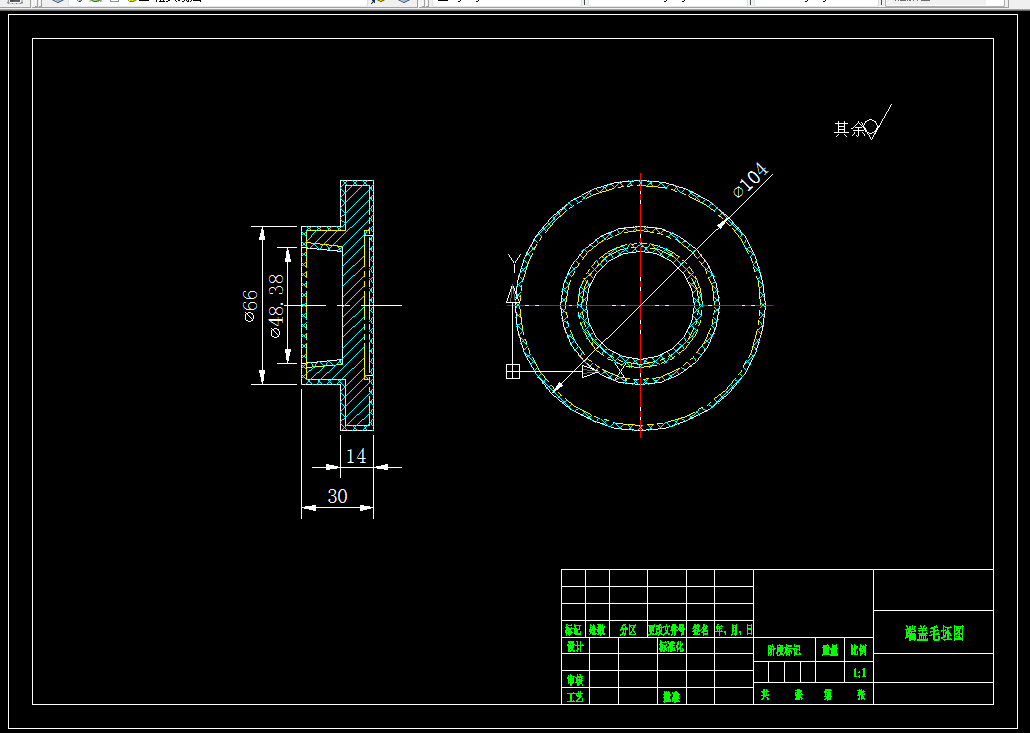Viewport: 1030px width, 733px height.
Task: Select the ø104 diameter dimension text
Action: (751, 179)
